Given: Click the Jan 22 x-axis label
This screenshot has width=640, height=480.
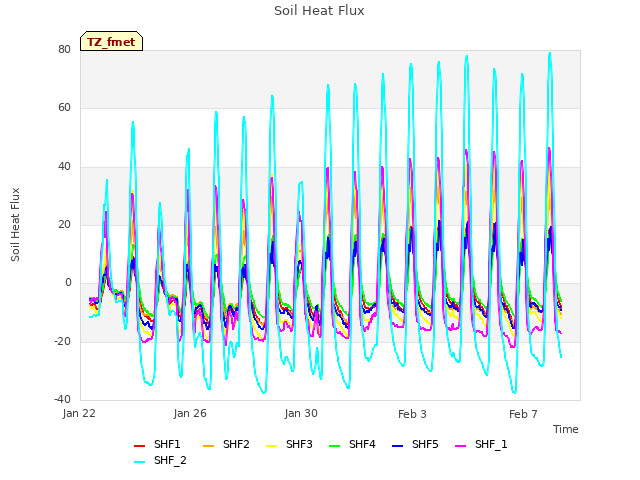Looking at the screenshot, I should pyautogui.click(x=79, y=414).
